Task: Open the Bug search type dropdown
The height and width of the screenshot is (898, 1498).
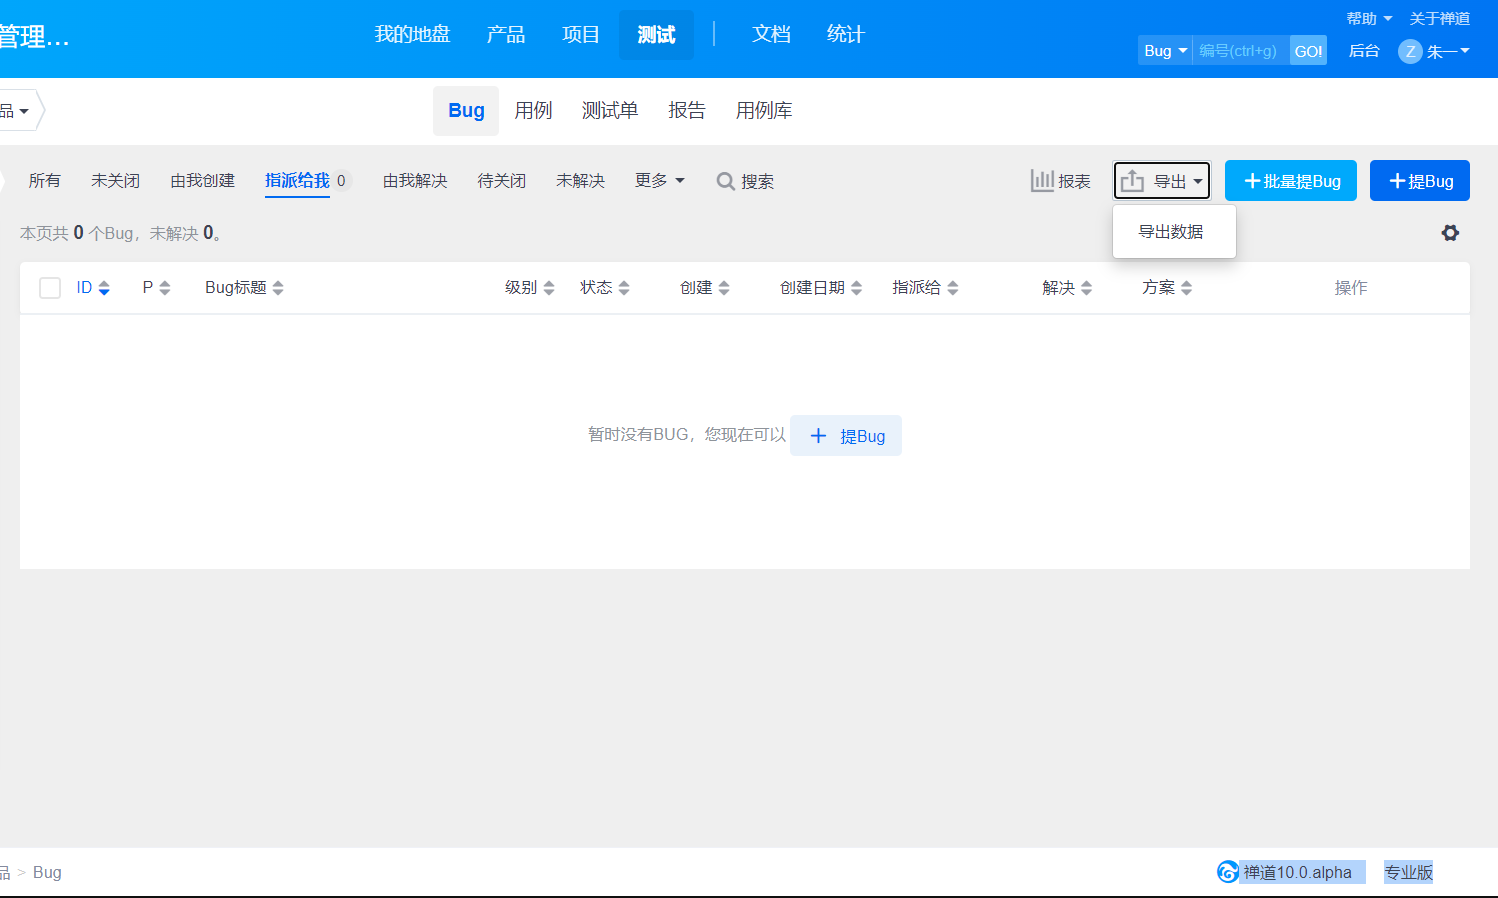Action: [1165, 51]
